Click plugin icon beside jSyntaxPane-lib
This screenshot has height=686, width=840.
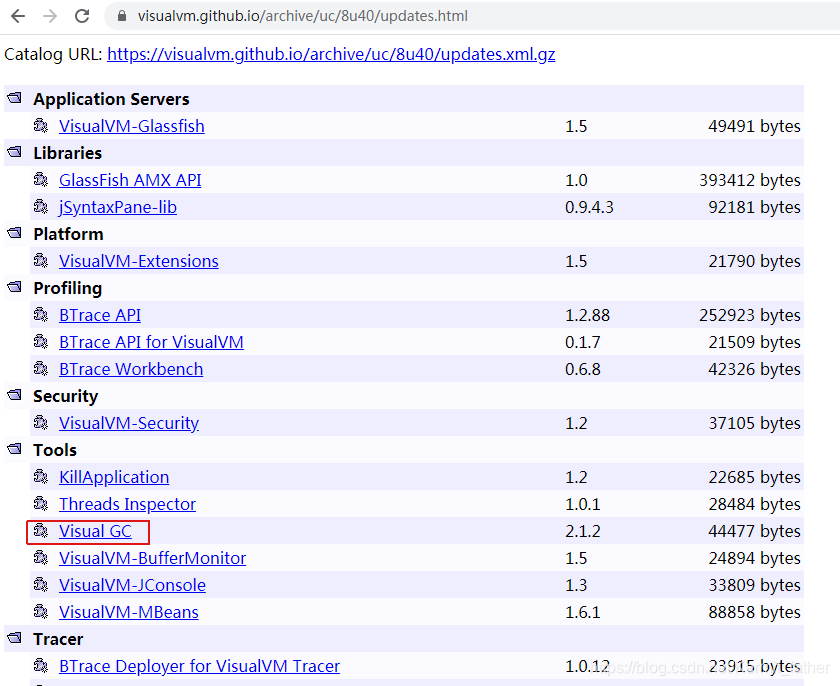tap(41, 206)
